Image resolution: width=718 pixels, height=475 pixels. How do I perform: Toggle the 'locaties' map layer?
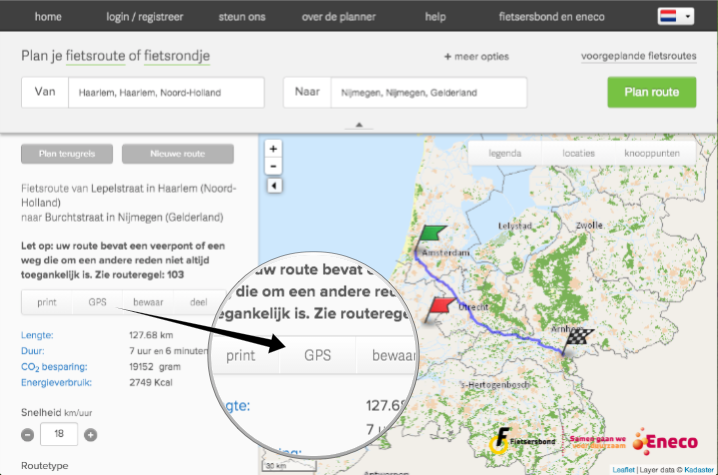[579, 153]
